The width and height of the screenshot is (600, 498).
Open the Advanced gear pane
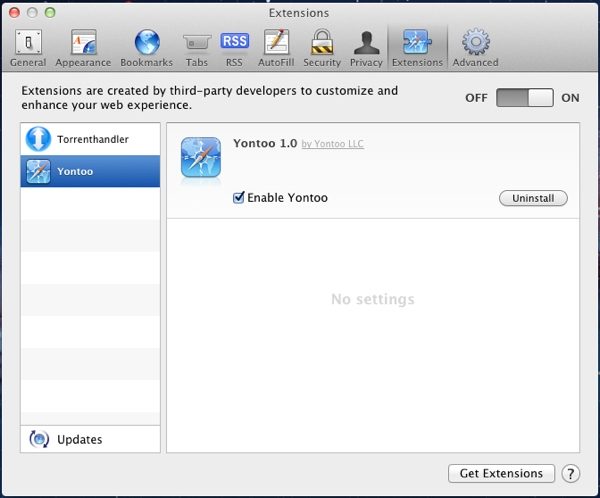click(x=474, y=47)
